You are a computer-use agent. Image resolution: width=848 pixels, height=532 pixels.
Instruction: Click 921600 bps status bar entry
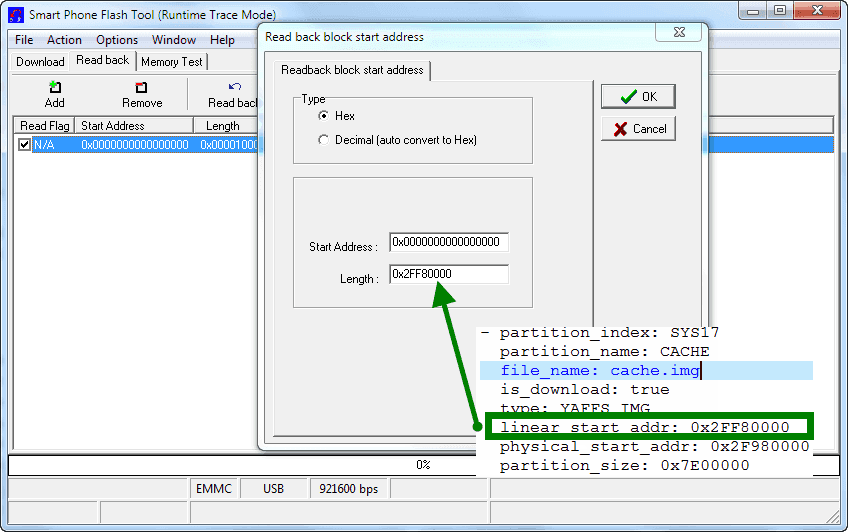point(349,489)
